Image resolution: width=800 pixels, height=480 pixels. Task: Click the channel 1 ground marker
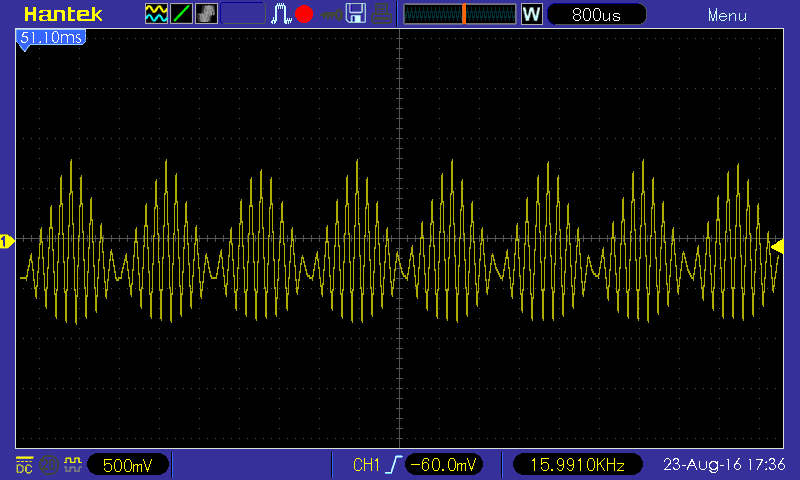tap(7, 241)
